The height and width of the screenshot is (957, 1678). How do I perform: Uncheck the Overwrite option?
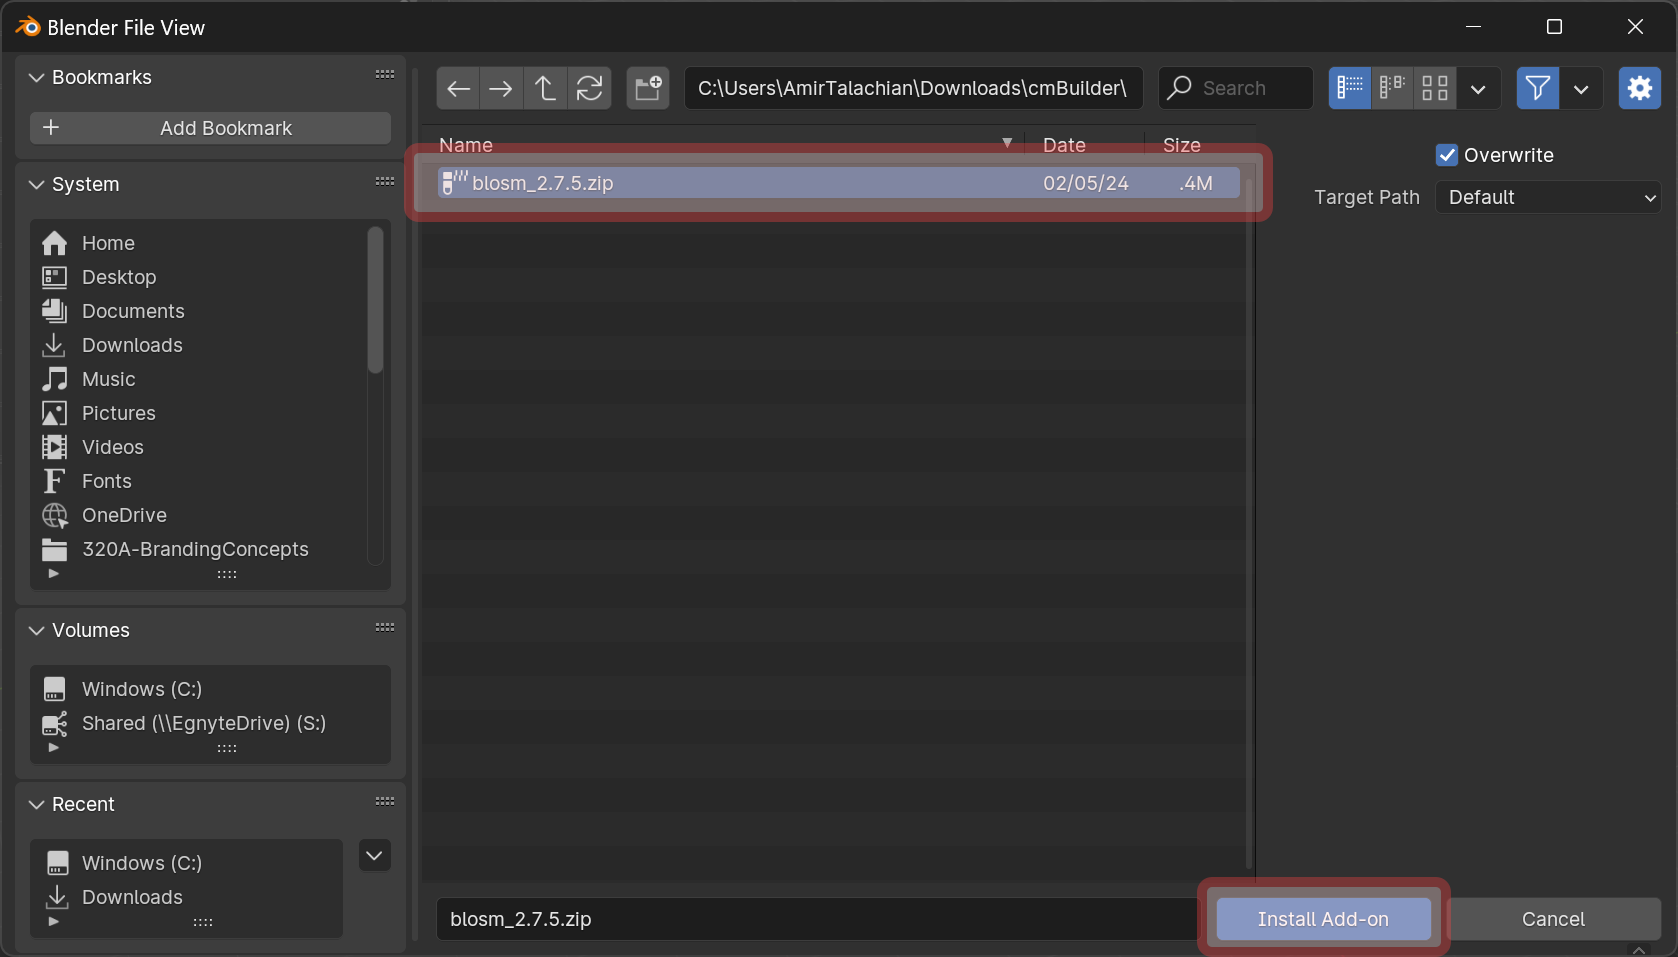(x=1447, y=155)
